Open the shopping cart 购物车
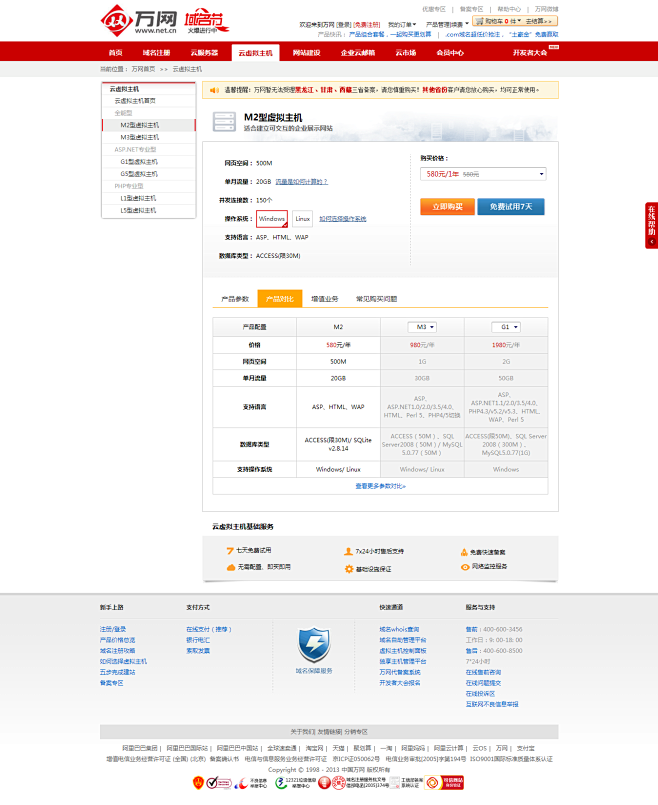658x805 pixels. [496, 20]
